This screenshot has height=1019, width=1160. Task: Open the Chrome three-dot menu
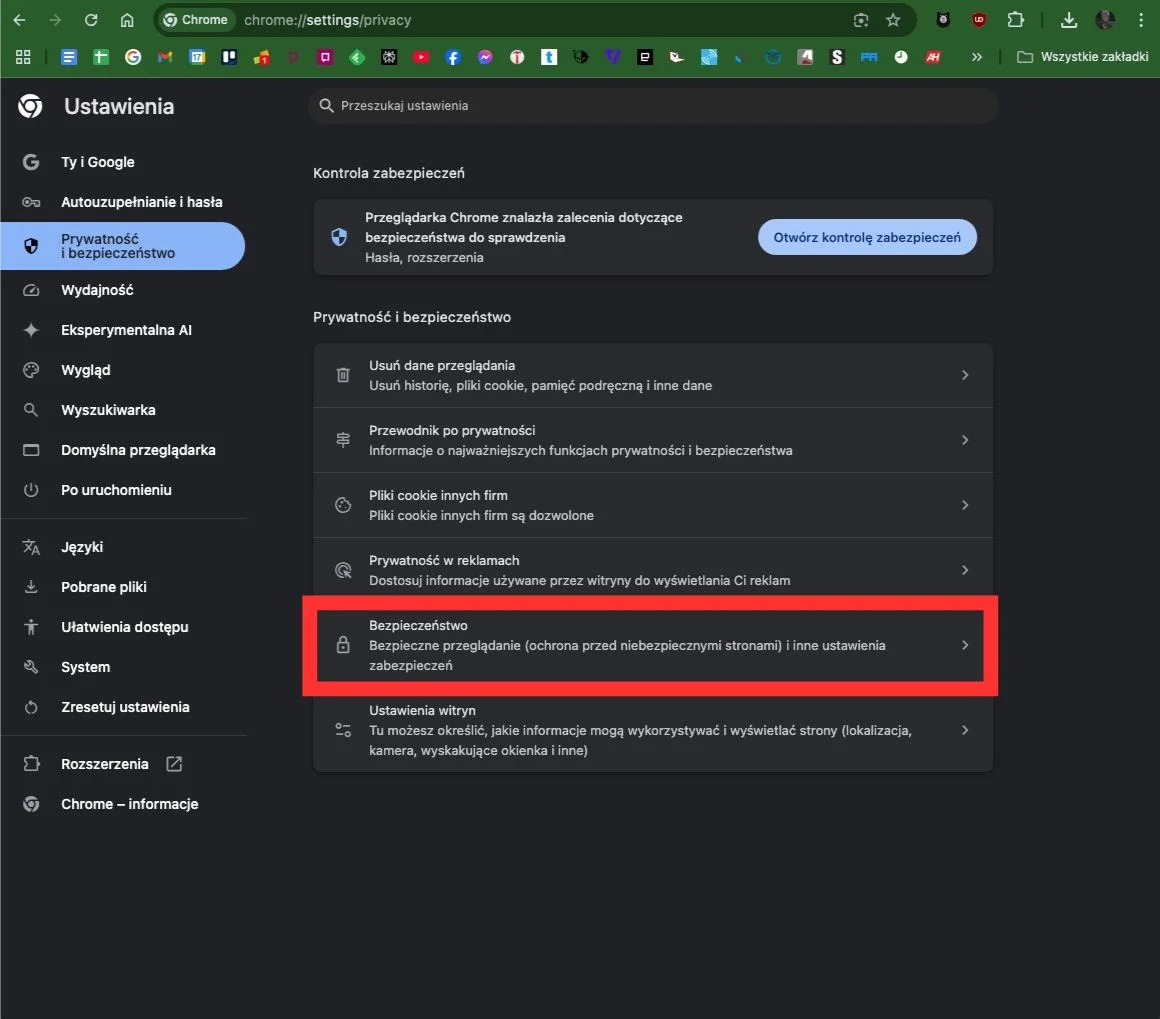pos(1141,20)
